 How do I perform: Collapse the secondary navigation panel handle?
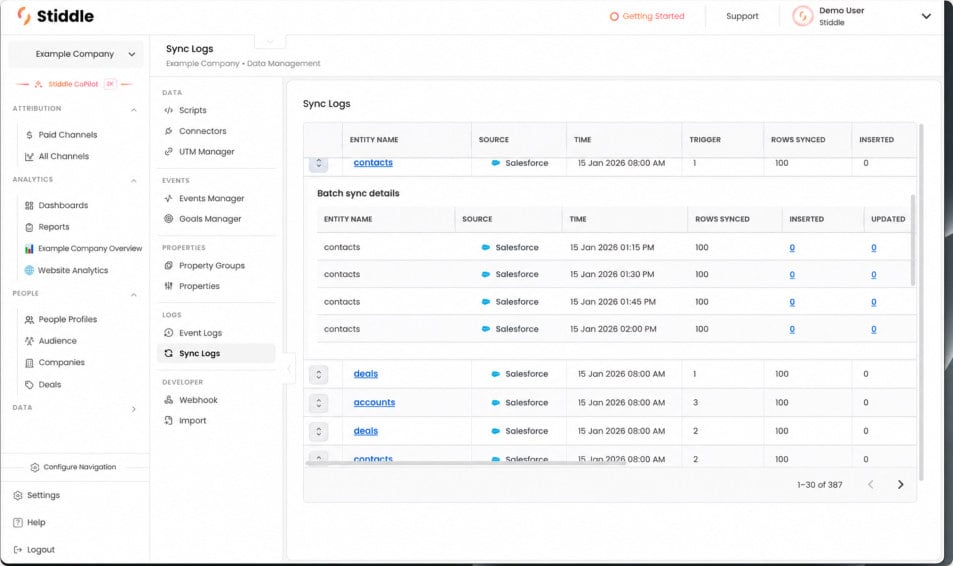click(x=289, y=368)
